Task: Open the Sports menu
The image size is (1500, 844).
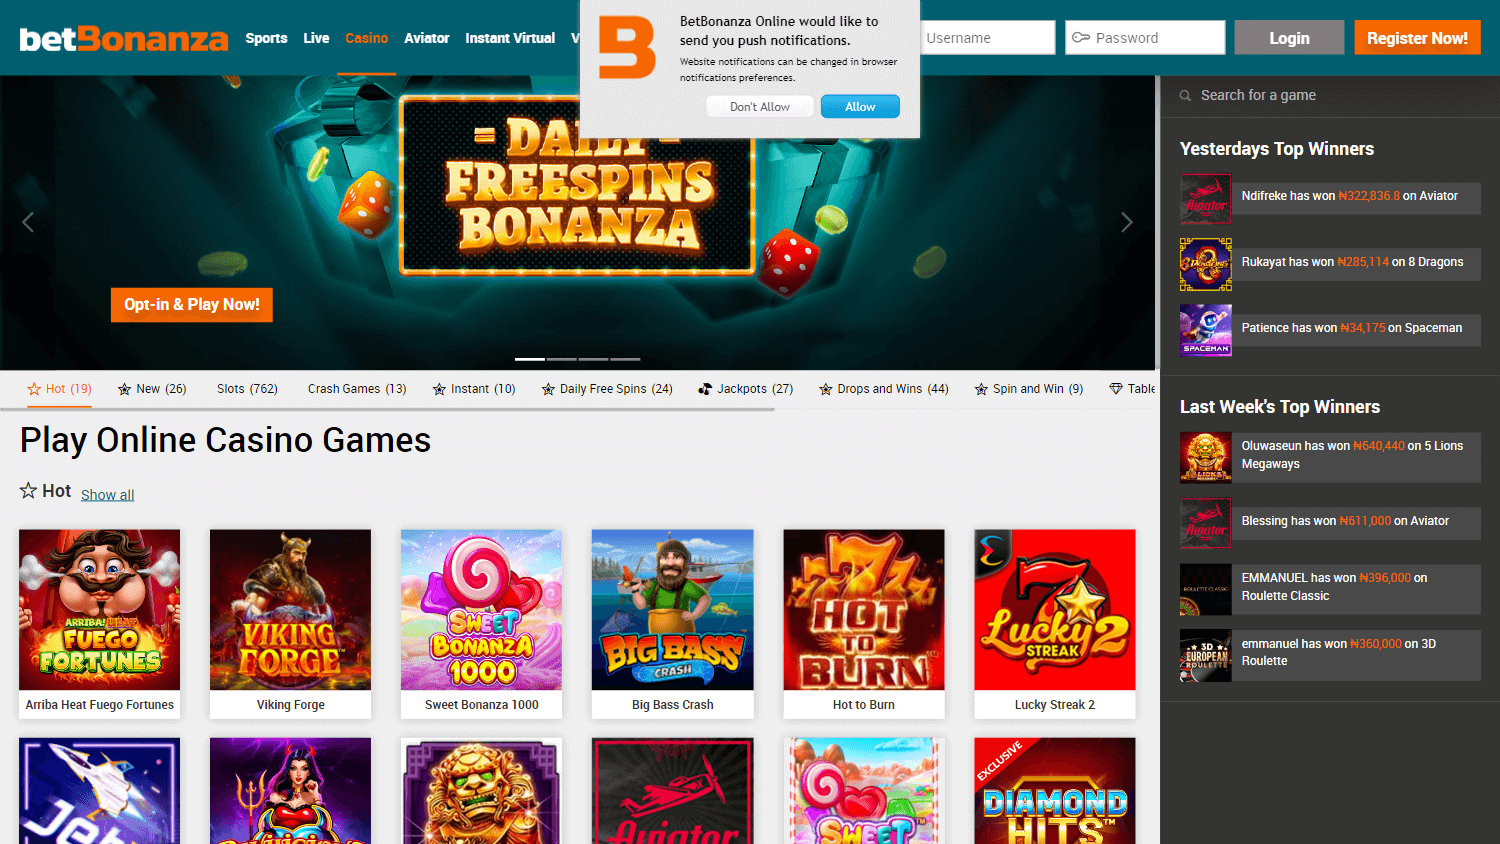Action: click(266, 38)
